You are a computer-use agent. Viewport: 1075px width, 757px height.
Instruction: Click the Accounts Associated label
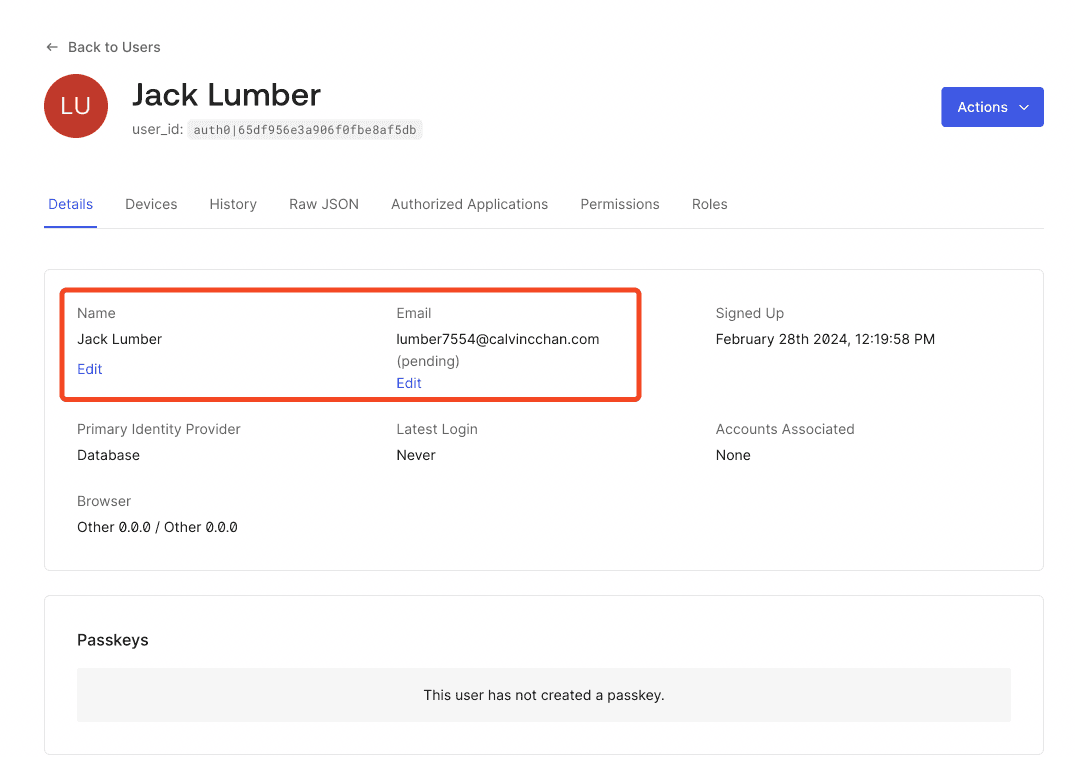tap(785, 429)
